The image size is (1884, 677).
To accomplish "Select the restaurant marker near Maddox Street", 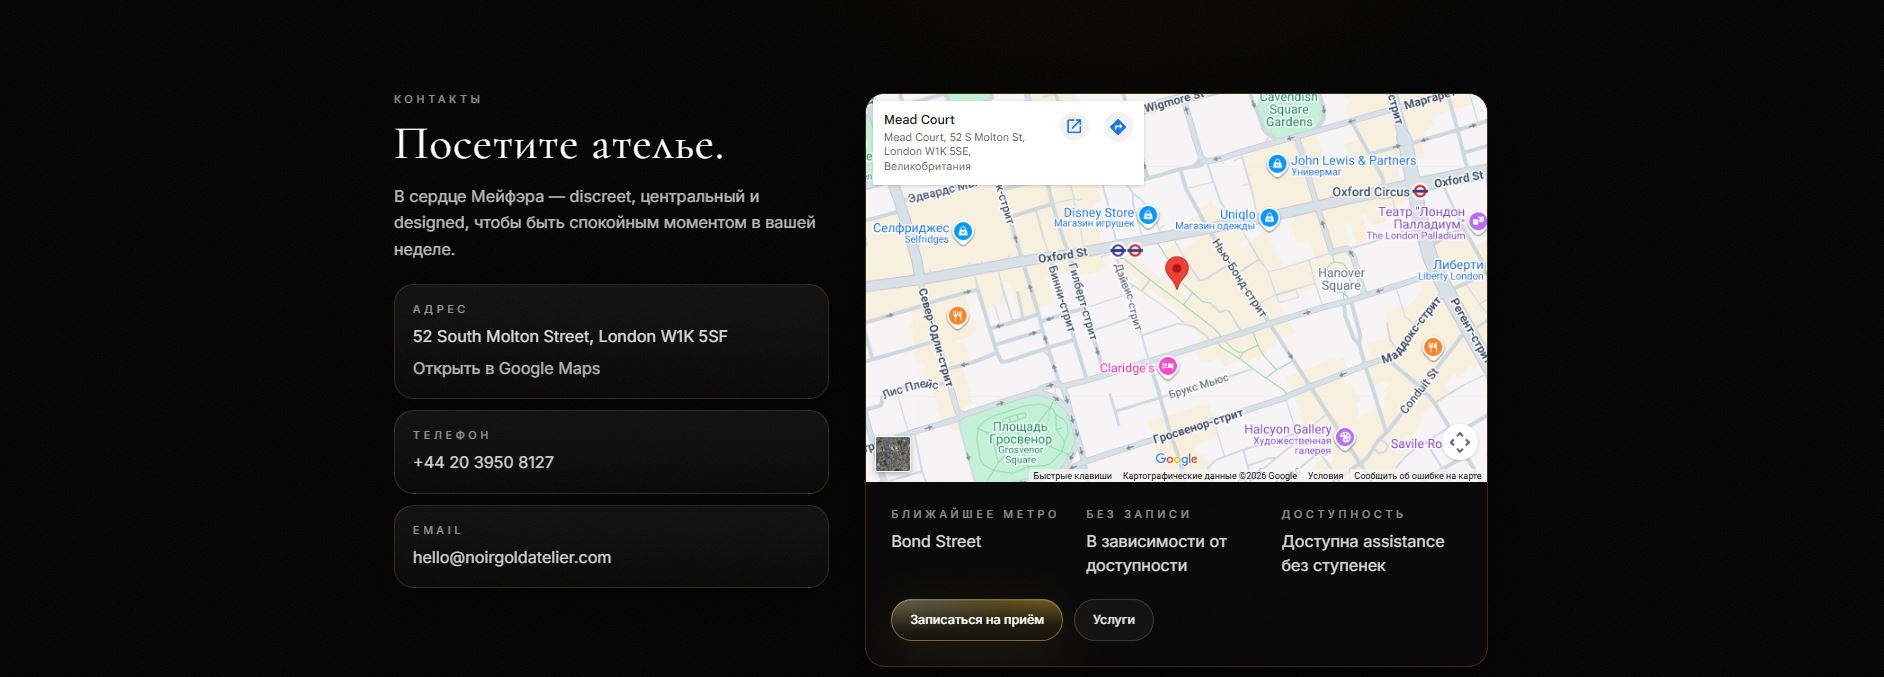I will tap(1432, 348).
